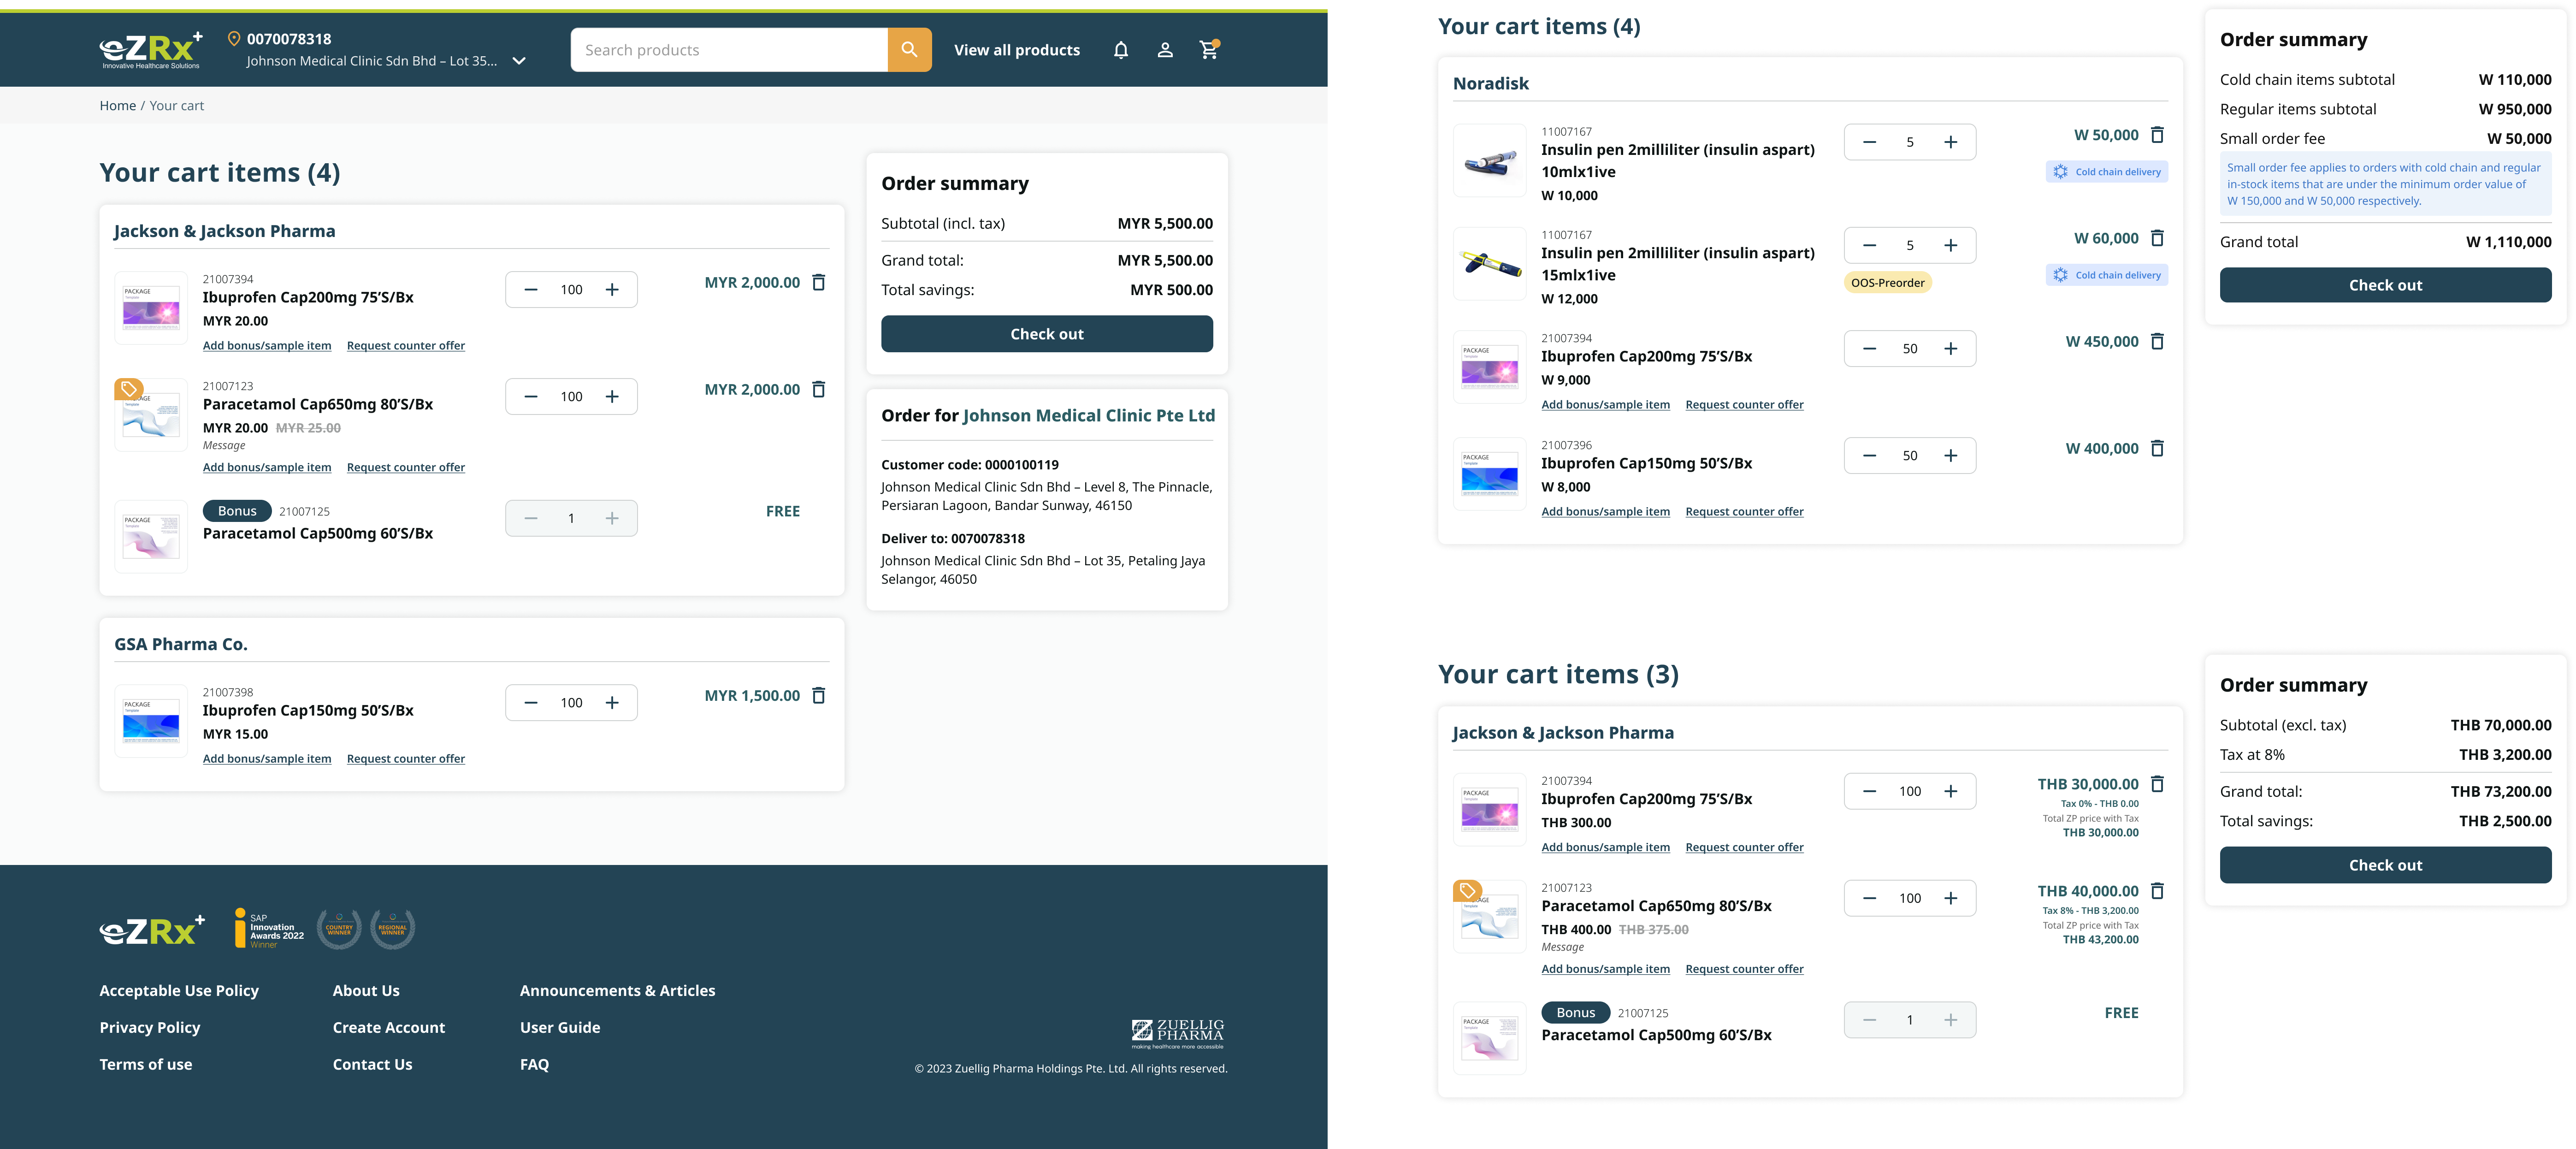Click Johnson Medical Clinic Pte Ltd name

[x=1089, y=416]
